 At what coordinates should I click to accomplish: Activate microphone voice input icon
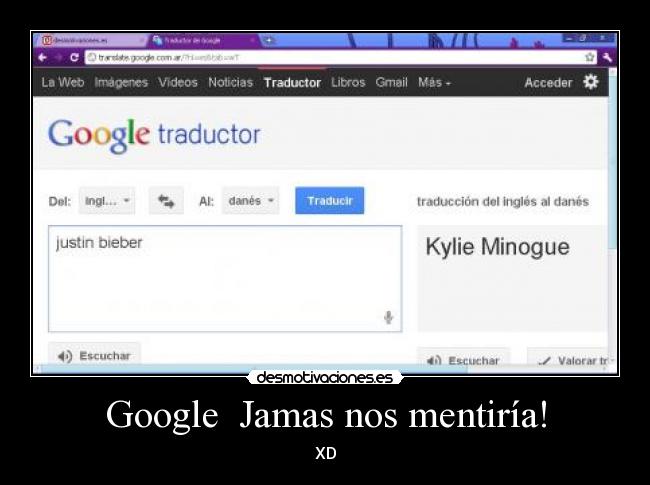coord(388,317)
